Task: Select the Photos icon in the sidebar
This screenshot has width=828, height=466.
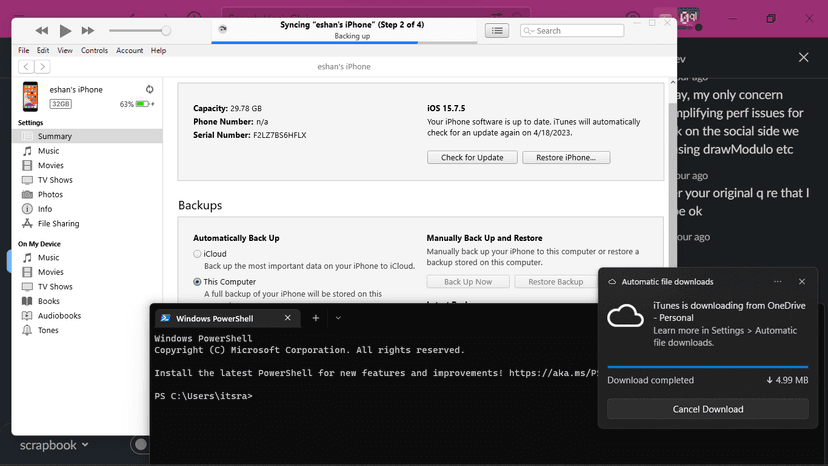Action: click(x=28, y=195)
